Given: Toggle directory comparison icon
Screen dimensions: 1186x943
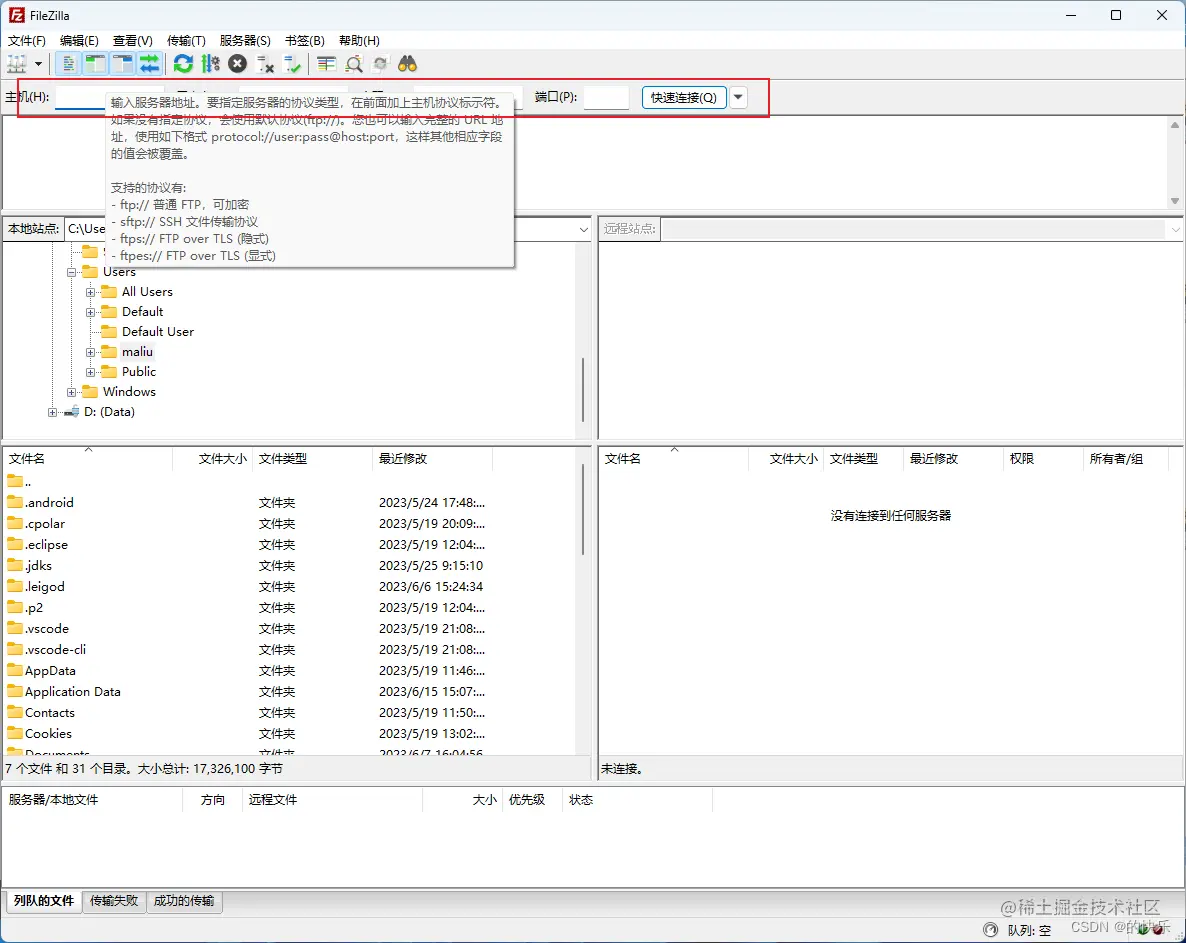Looking at the screenshot, I should point(353,64).
